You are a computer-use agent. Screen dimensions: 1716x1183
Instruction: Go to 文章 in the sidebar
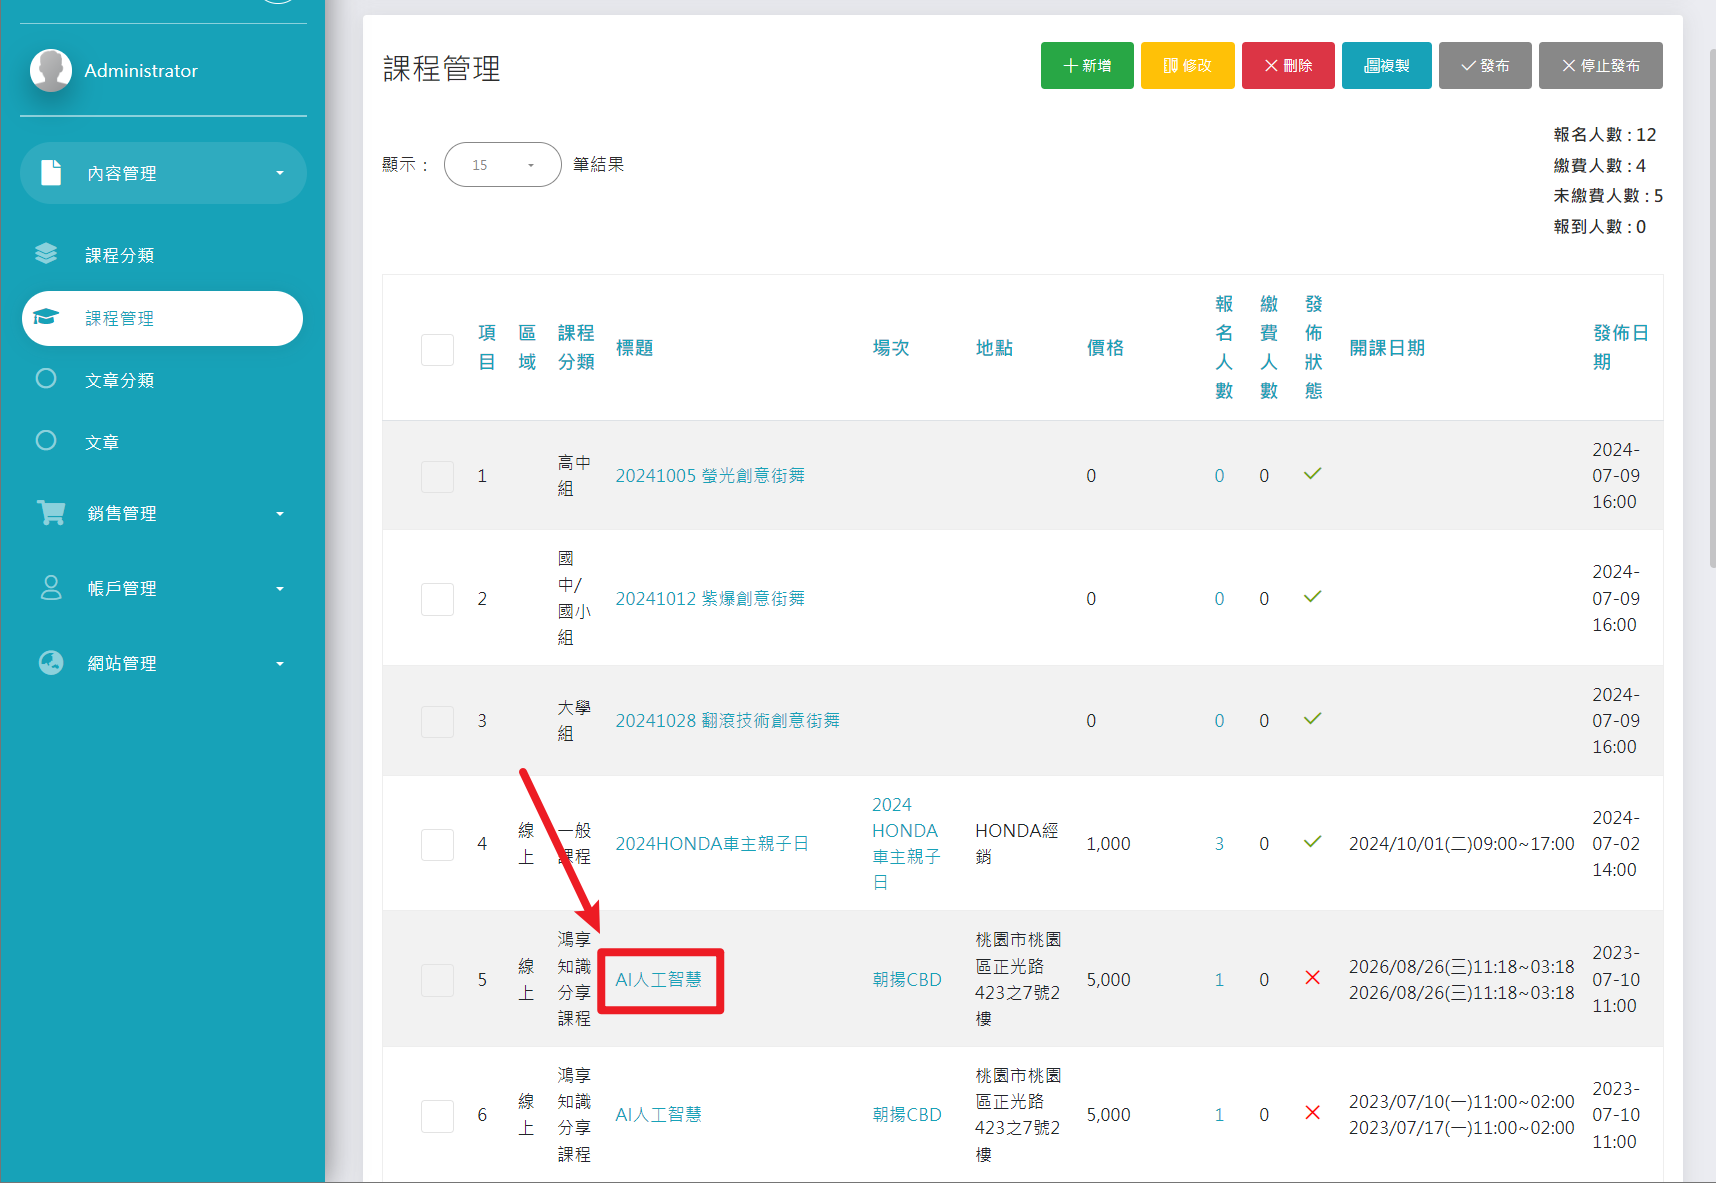click(x=102, y=442)
